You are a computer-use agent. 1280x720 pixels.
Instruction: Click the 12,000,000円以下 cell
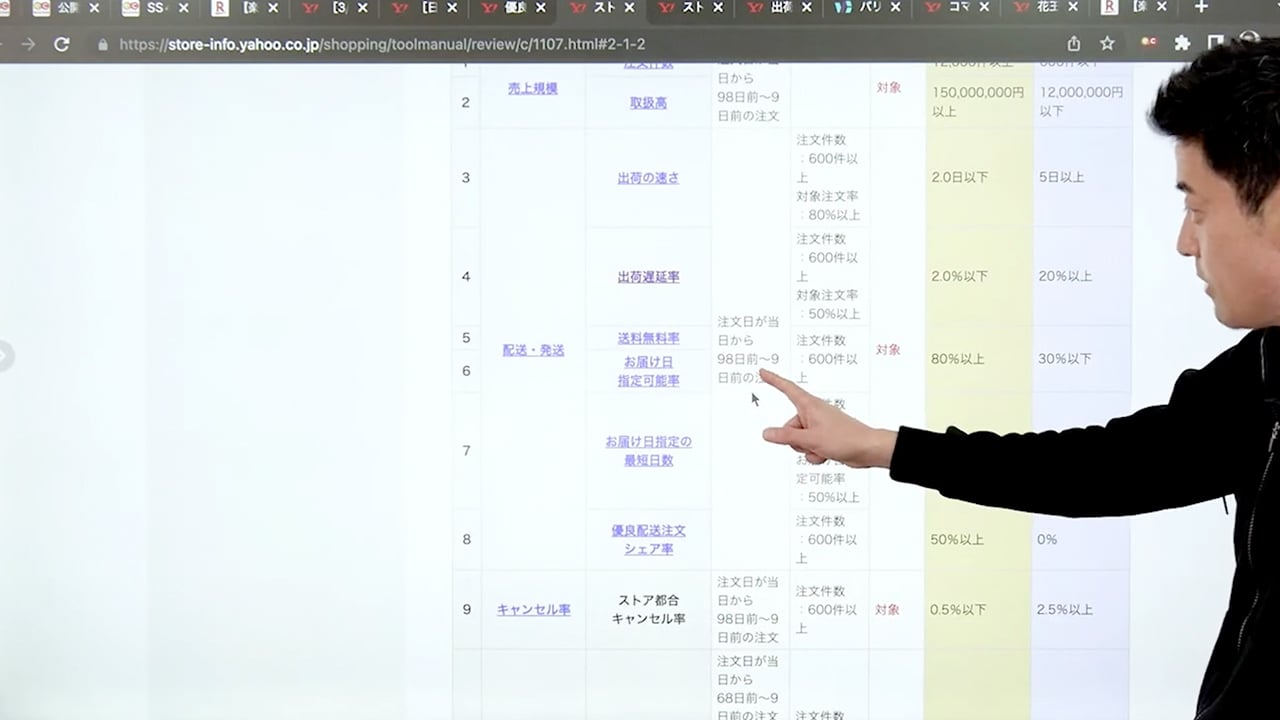(x=1081, y=102)
